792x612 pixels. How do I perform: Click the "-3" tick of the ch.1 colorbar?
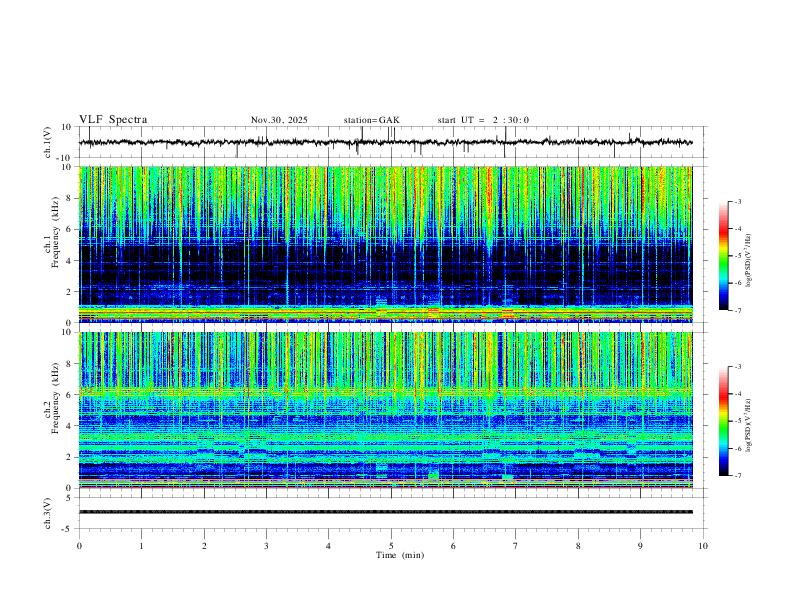[737, 201]
